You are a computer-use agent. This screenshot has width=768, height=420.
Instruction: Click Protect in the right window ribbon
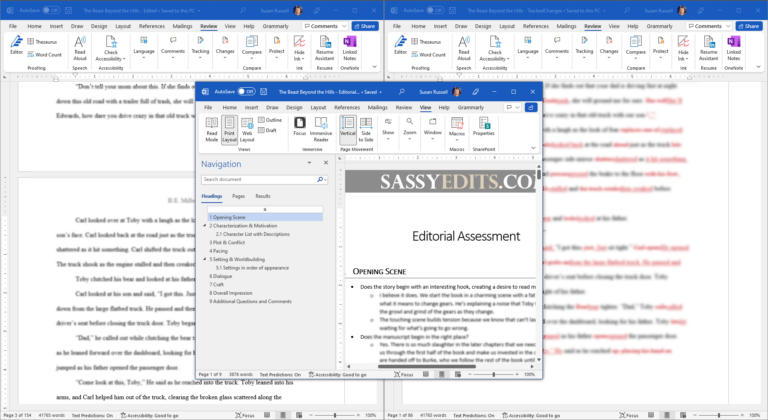pyautogui.click(x=660, y=48)
